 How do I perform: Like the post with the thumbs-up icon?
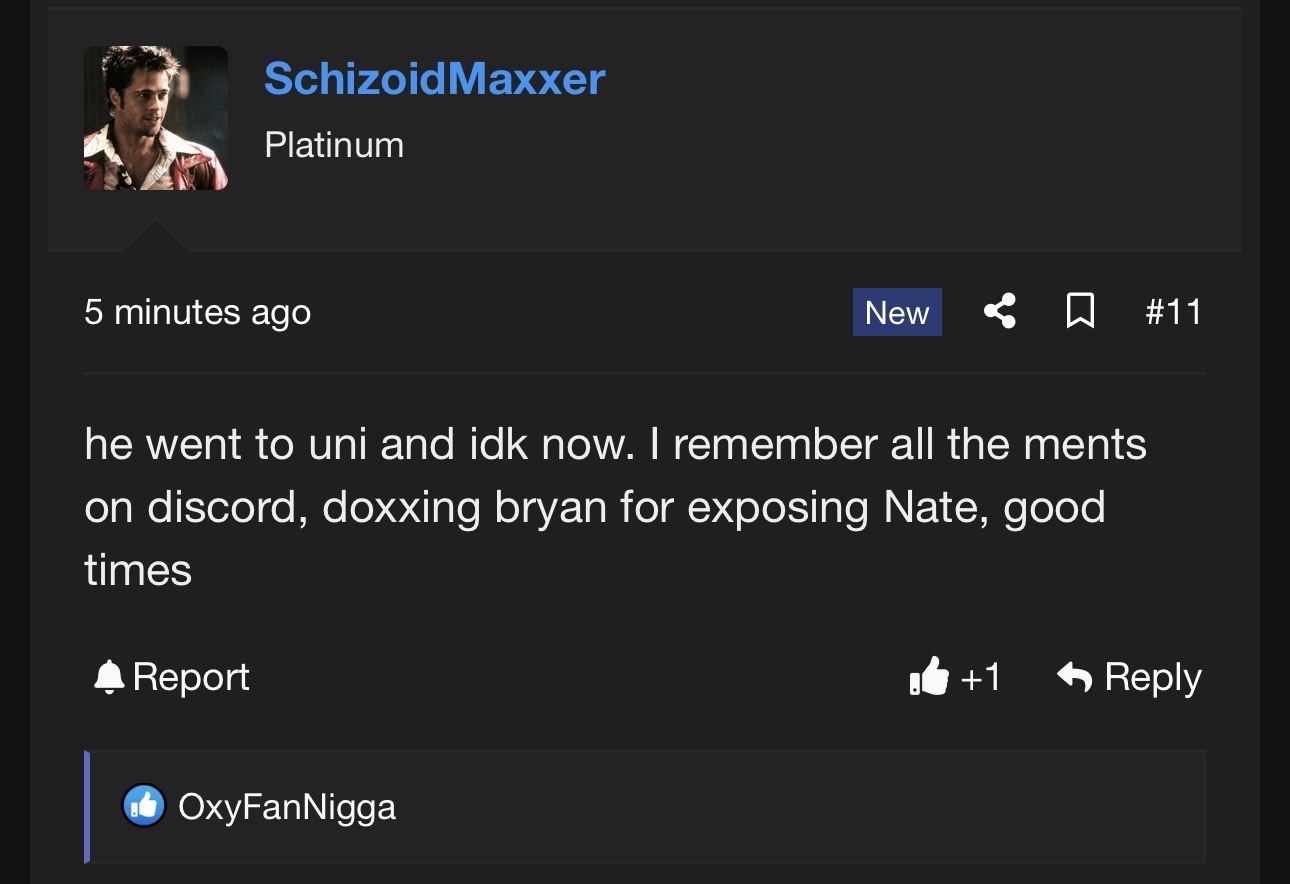tap(929, 677)
